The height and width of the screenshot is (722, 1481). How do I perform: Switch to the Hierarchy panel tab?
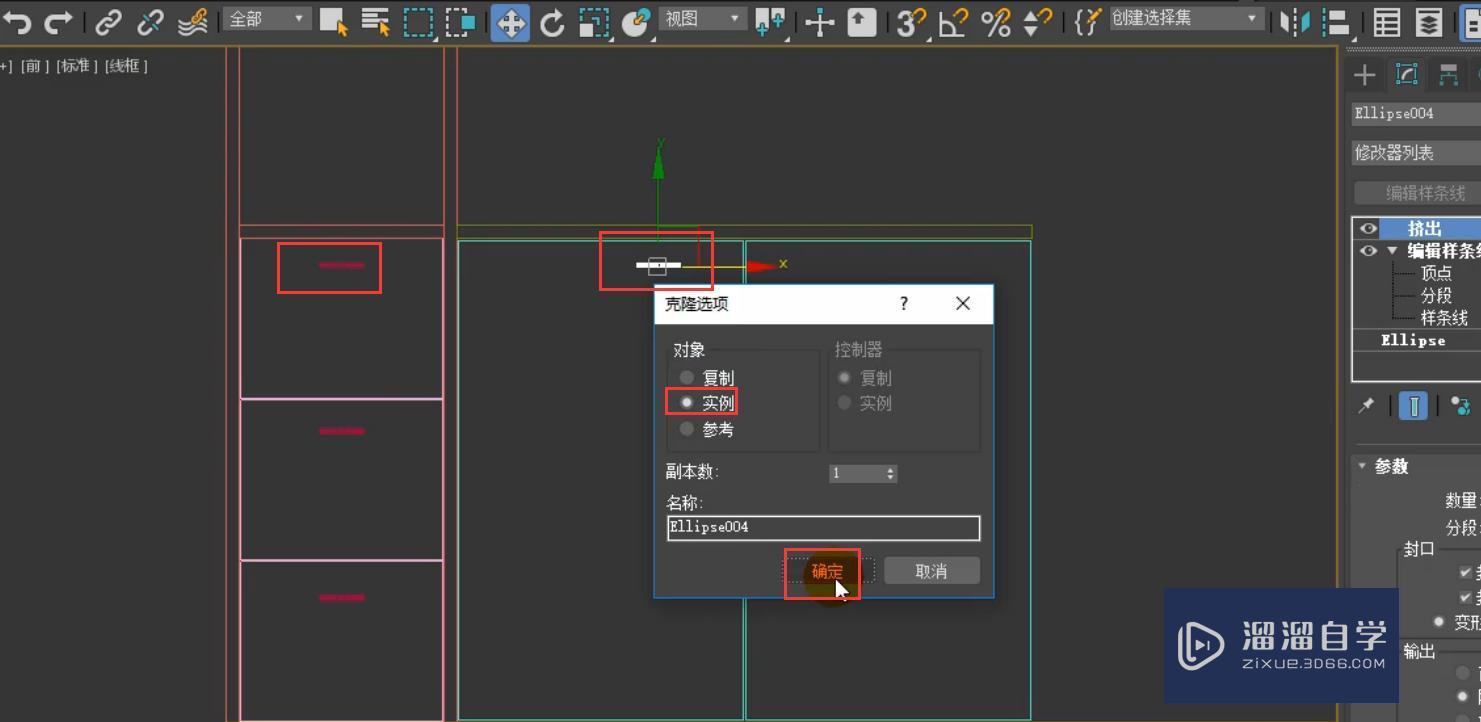(1448, 75)
